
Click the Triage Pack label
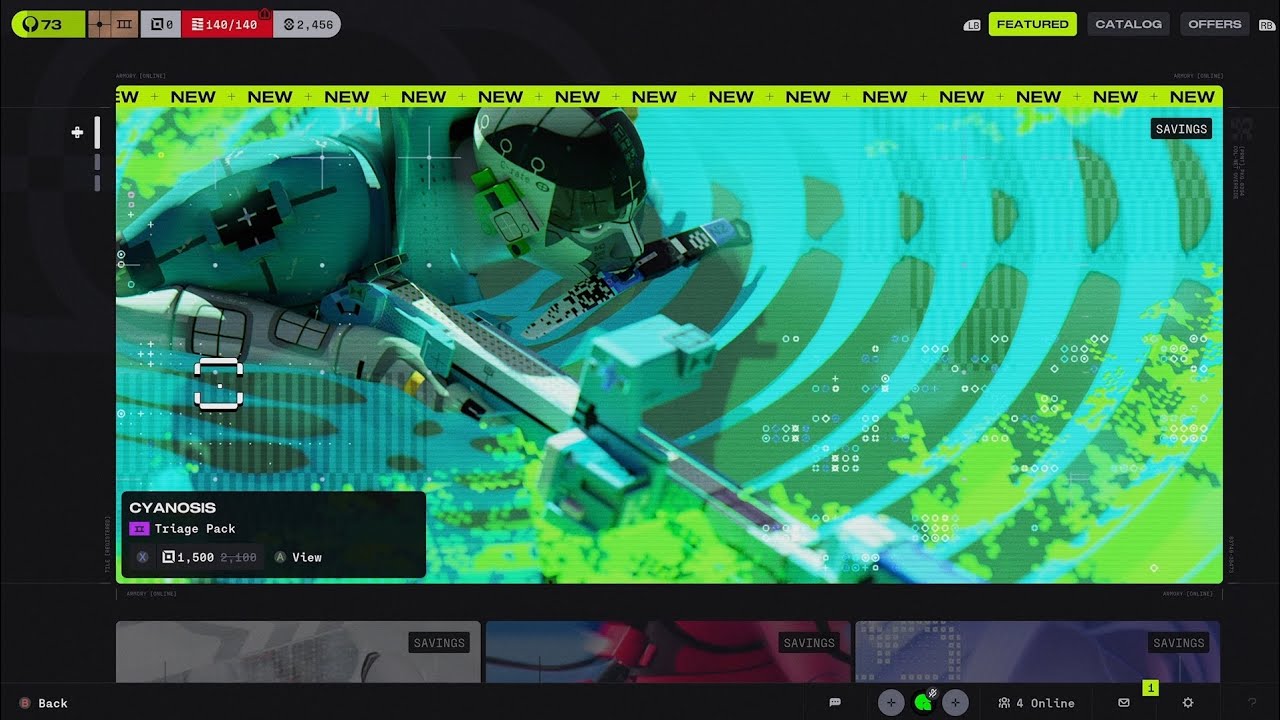pos(195,529)
